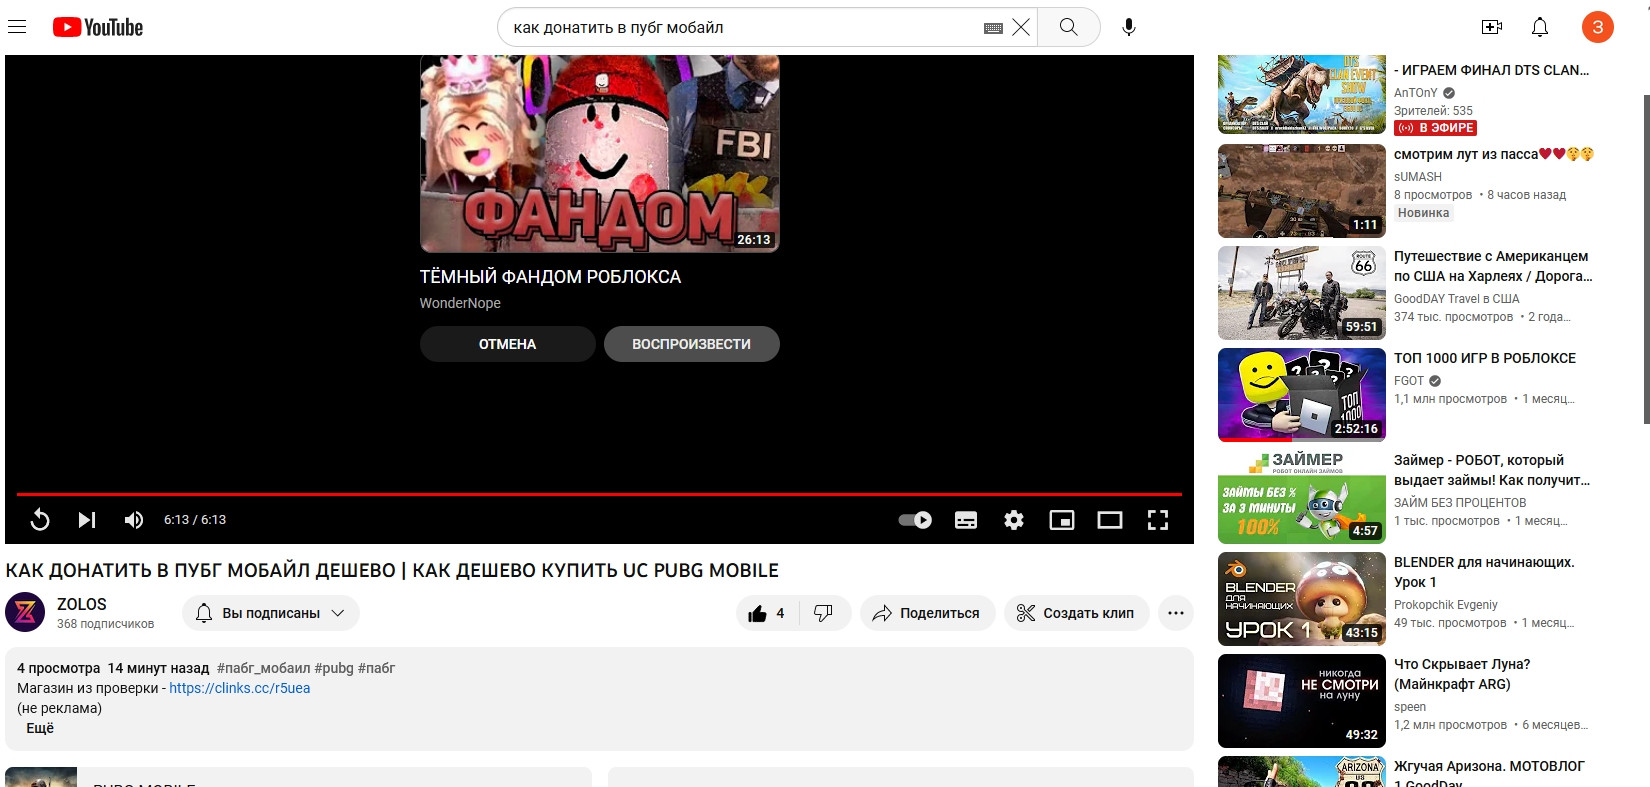Click the 368 подписчиков text
Screen dimensions: 1650x787
click(x=105, y=624)
